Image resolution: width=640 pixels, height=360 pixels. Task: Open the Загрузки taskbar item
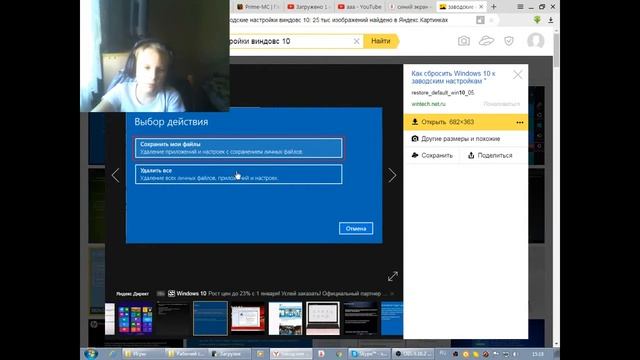click(229, 354)
